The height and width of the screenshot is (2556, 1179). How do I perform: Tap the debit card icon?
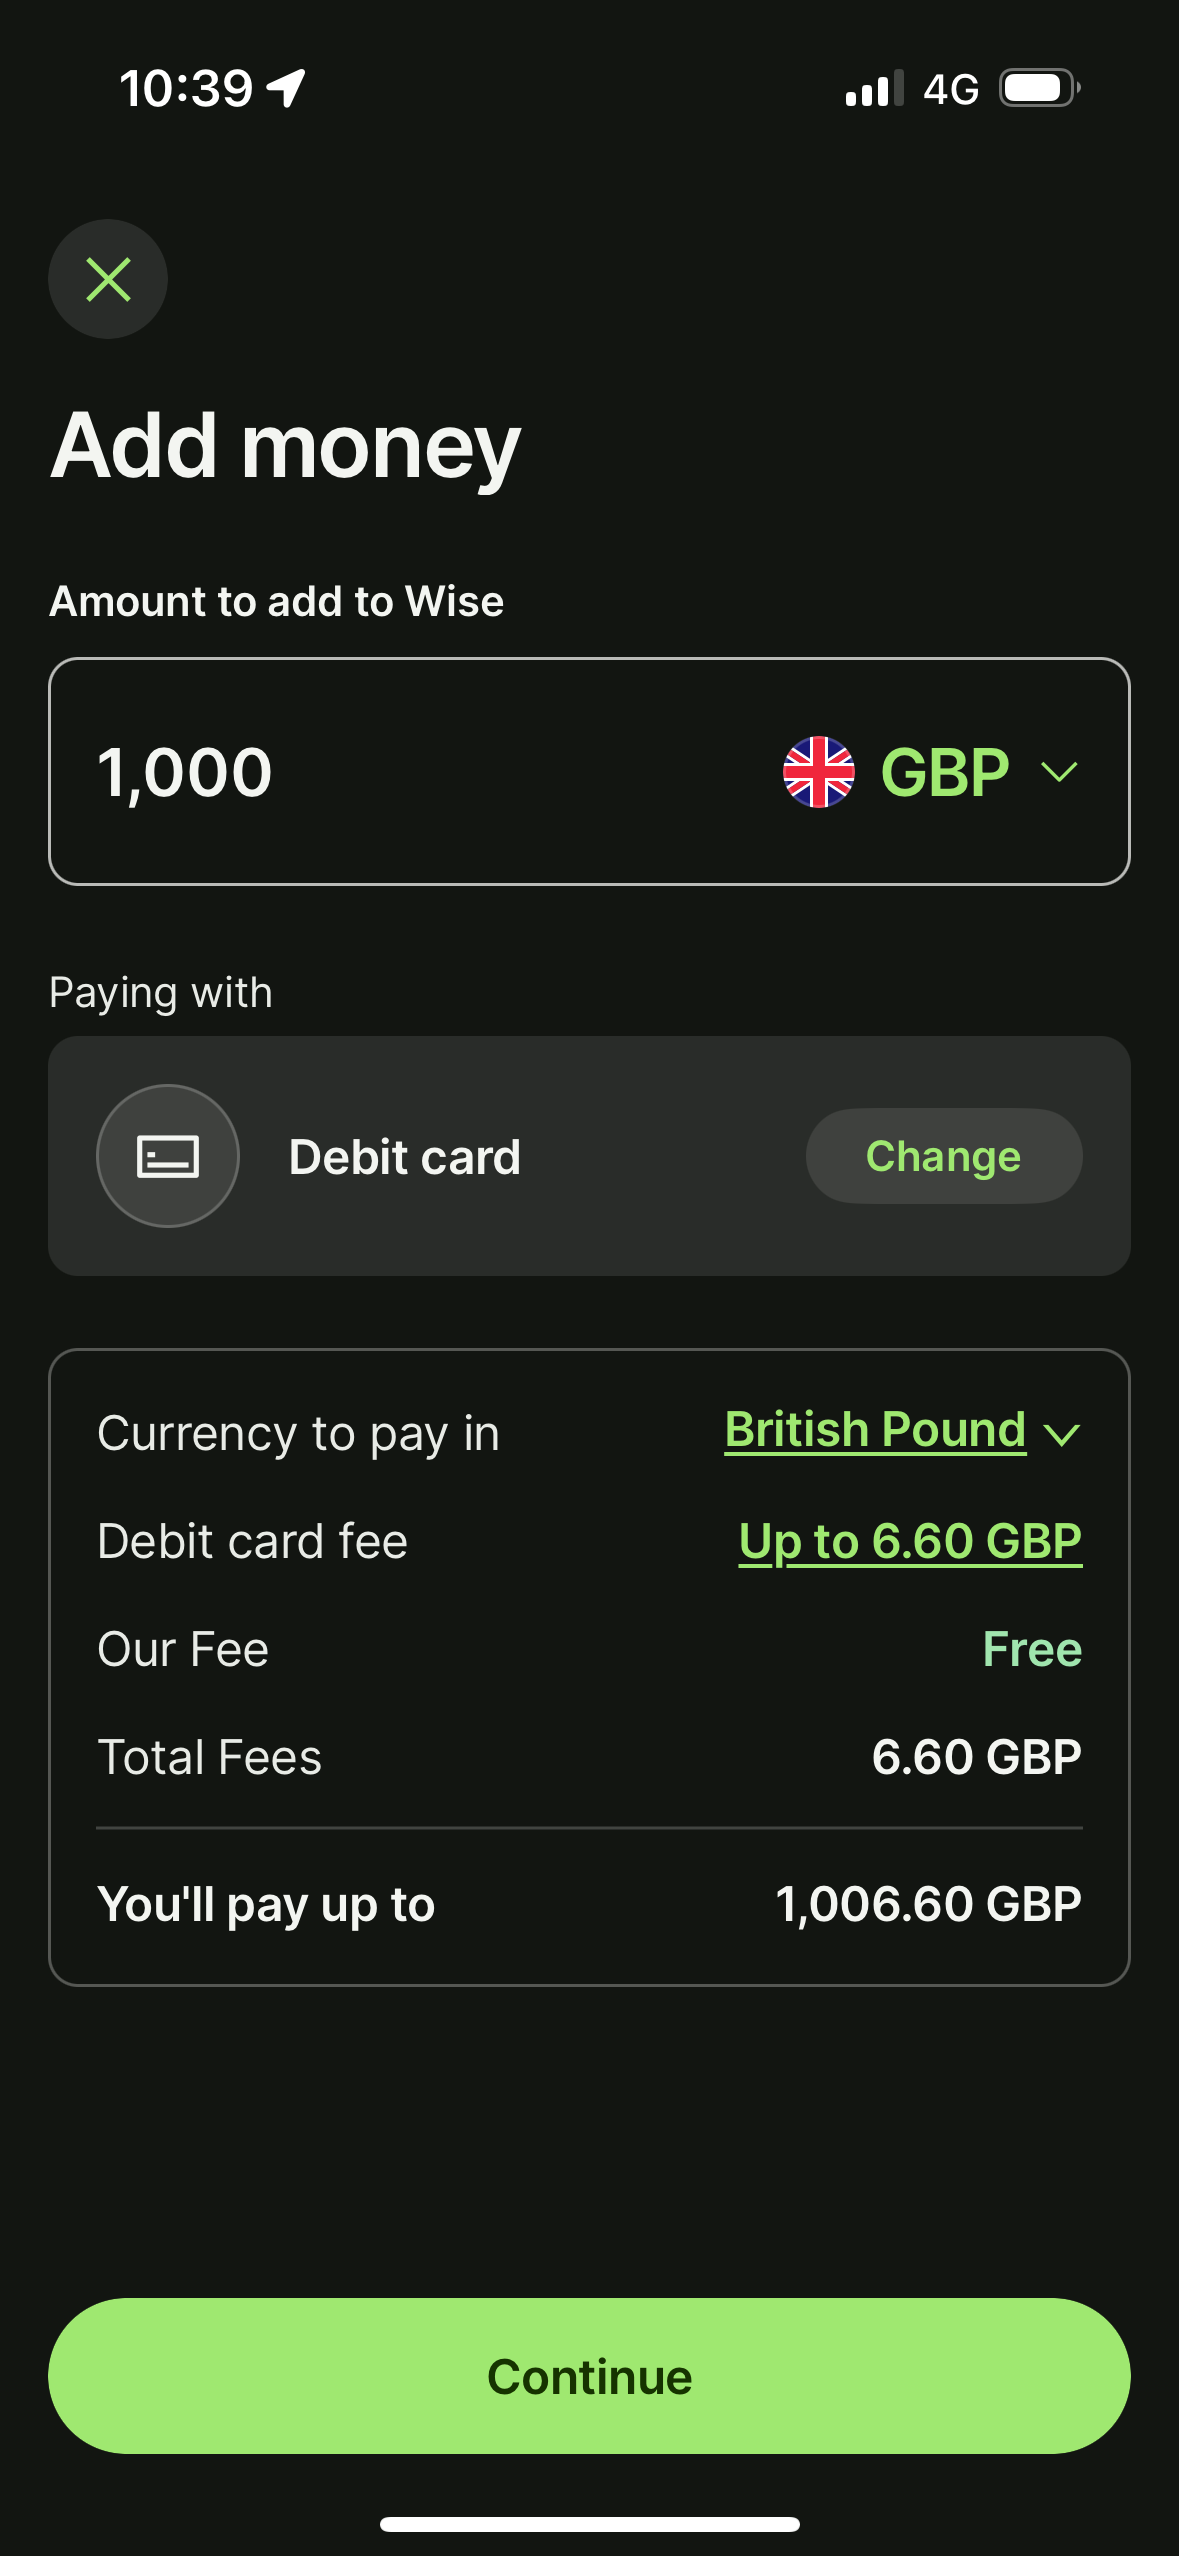click(x=168, y=1156)
